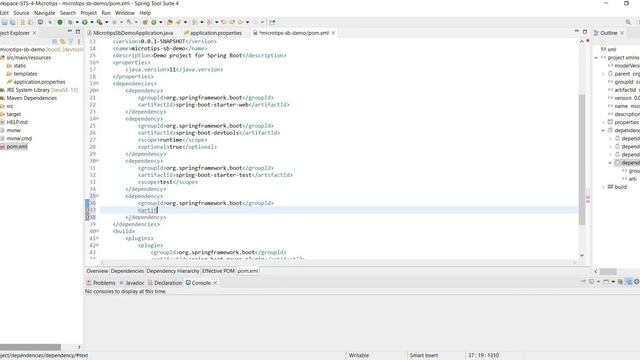
Task: Switch to the Overview POM editor tab
Action: tap(97, 271)
